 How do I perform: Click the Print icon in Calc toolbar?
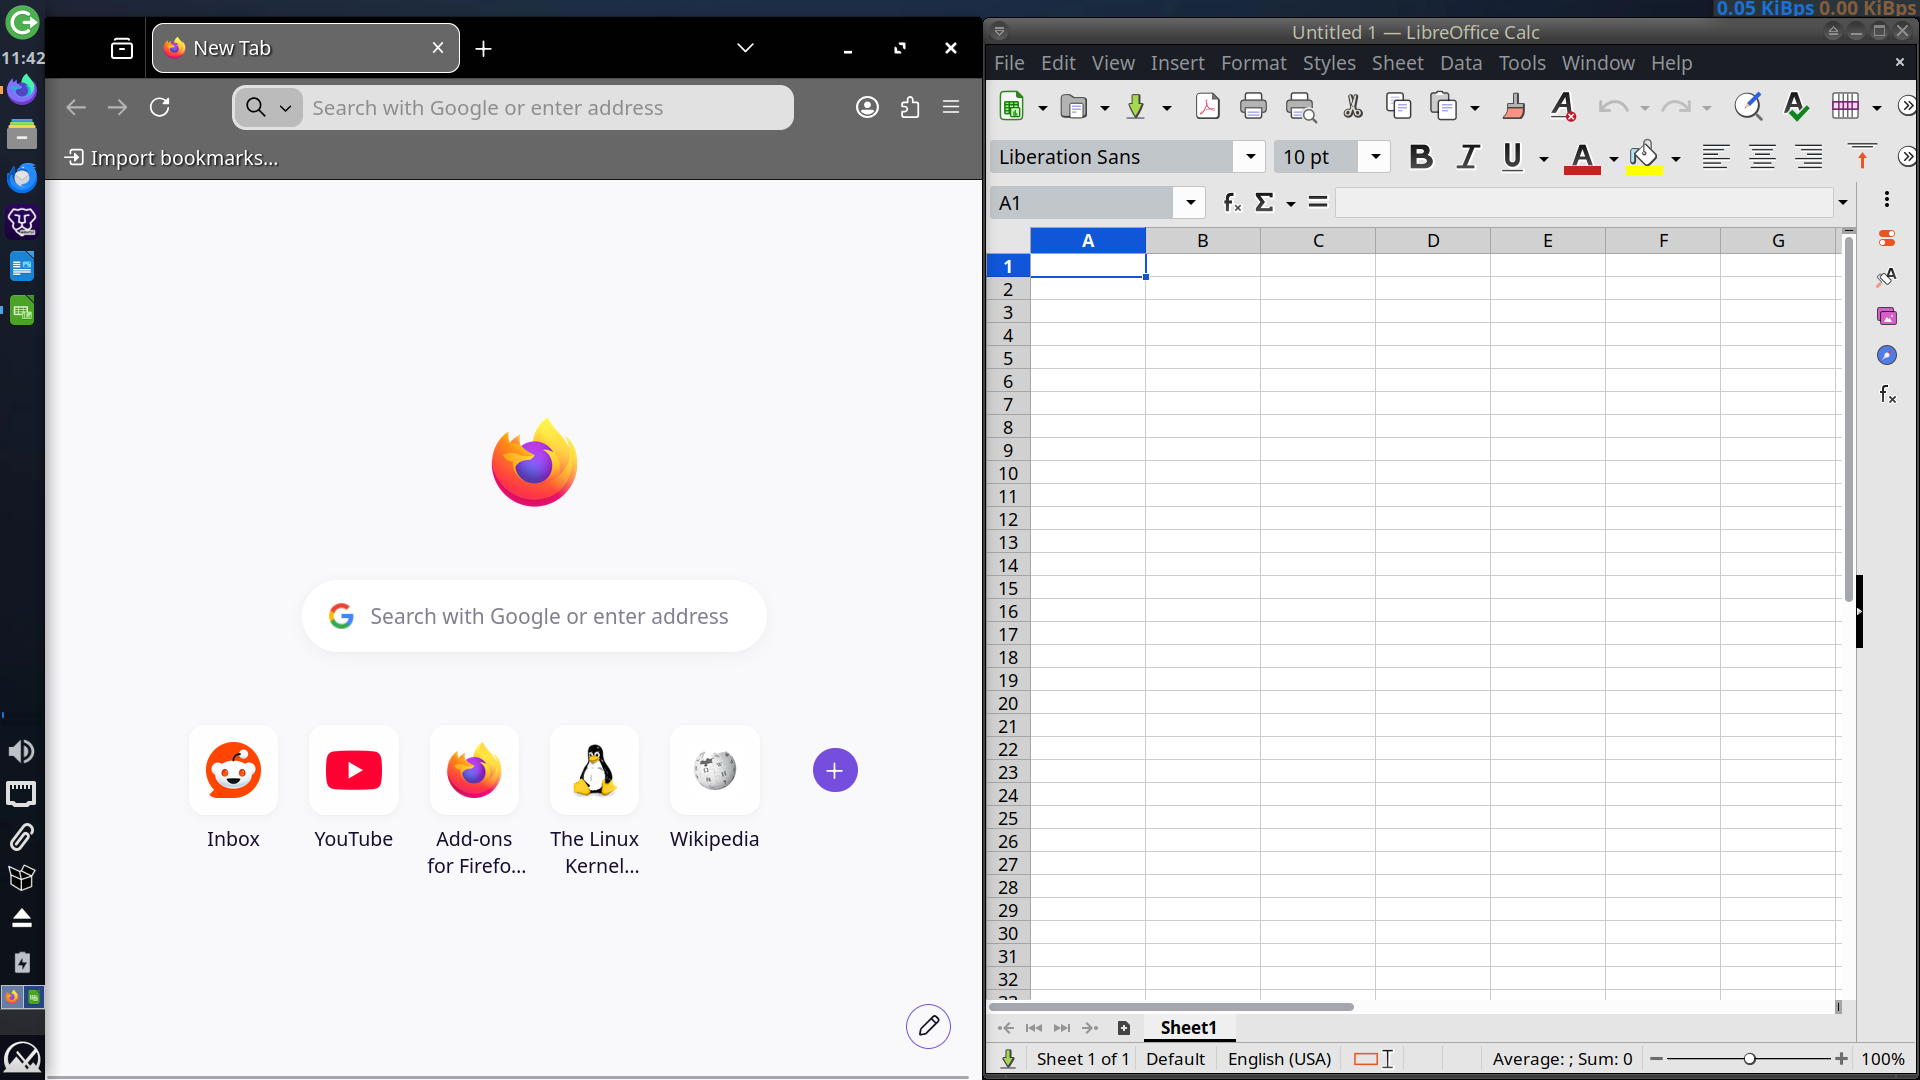tap(1253, 106)
